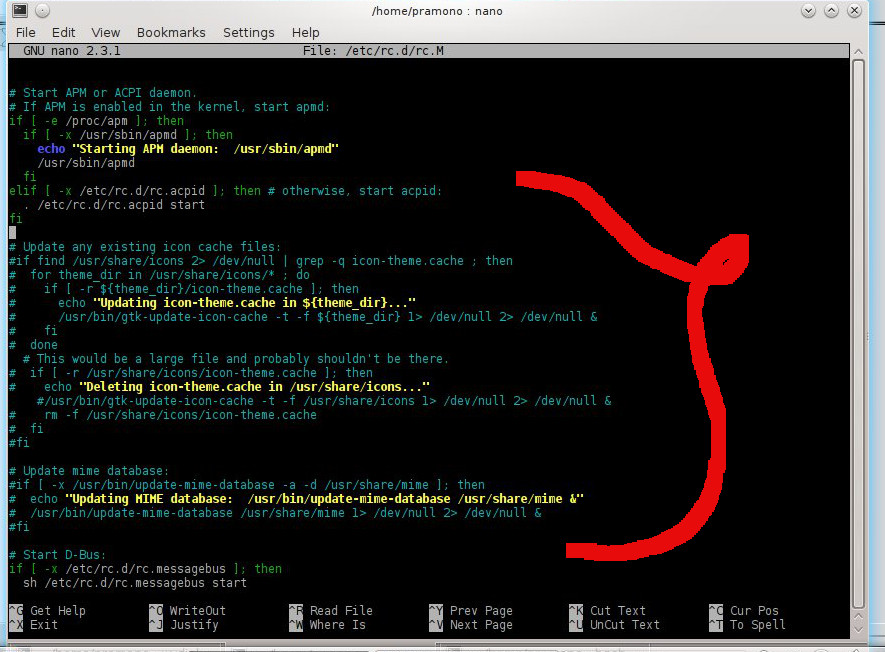Click the '^X Exit' shortcut
This screenshot has width=885, height=652.
click(x=34, y=625)
